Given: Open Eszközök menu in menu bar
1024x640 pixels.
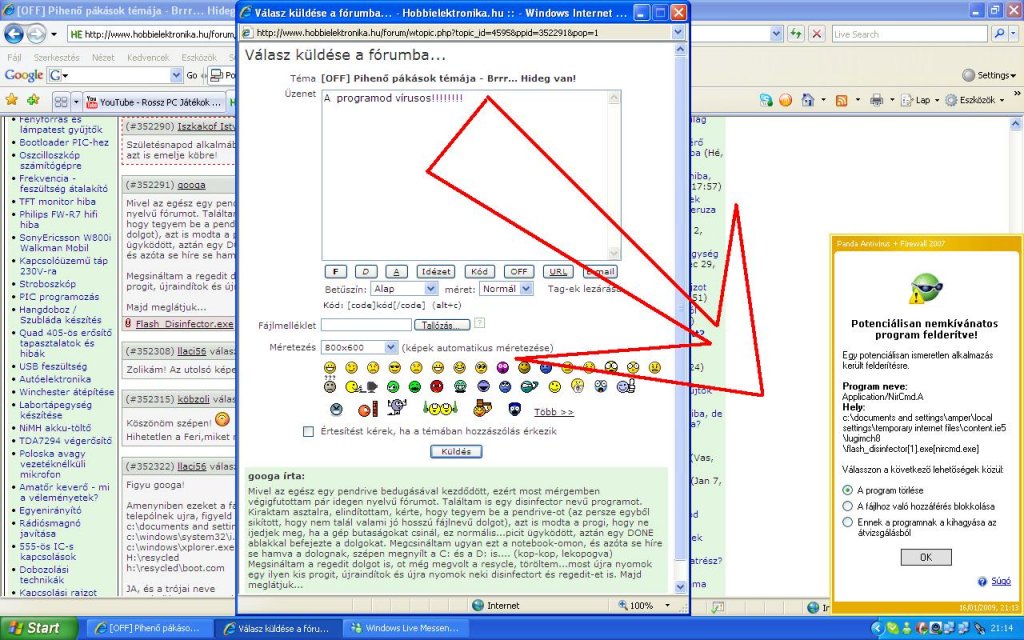Looking at the screenshot, I should (x=199, y=57).
